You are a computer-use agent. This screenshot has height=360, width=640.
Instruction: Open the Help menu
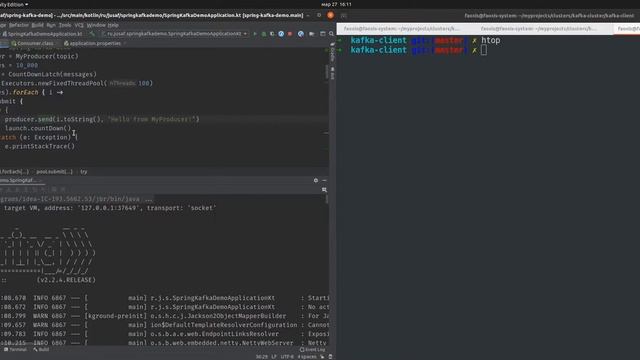[x=113, y=25]
